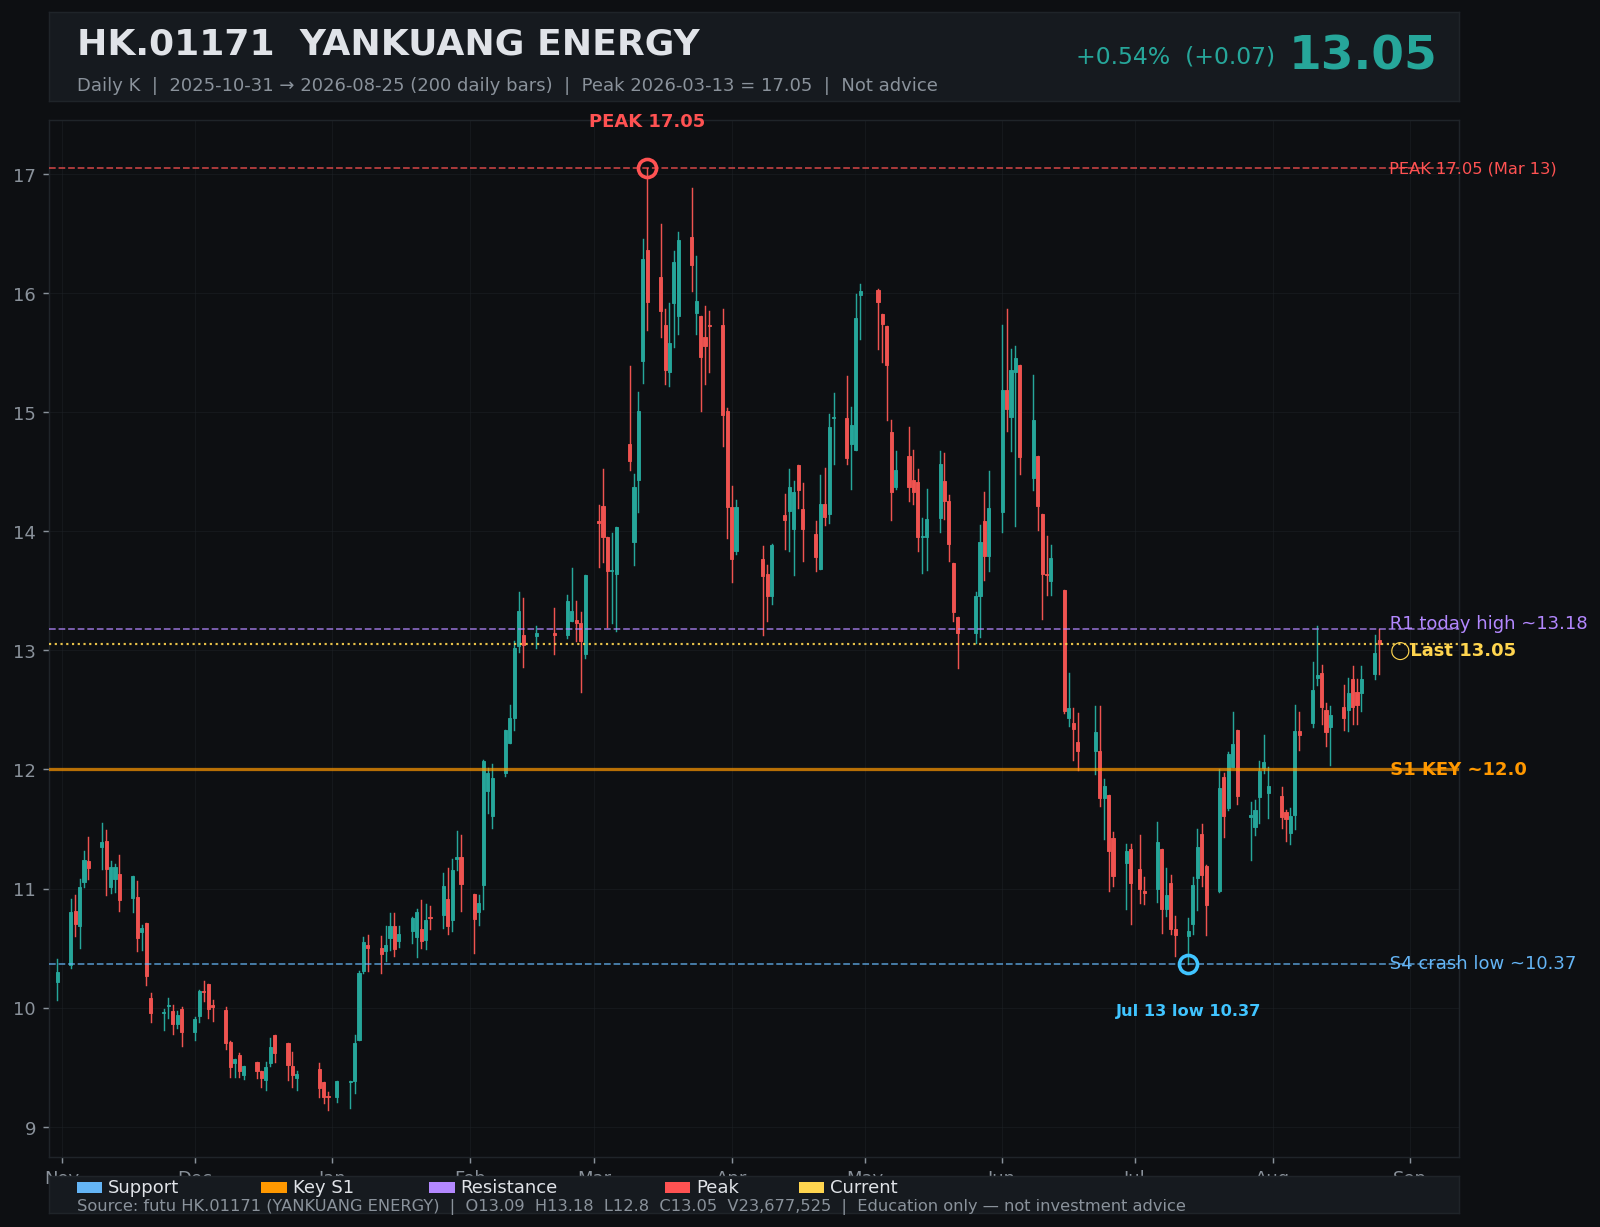Click the 14 tick on the price axis
The height and width of the screenshot is (1227, 1600).
pyautogui.click(x=24, y=532)
